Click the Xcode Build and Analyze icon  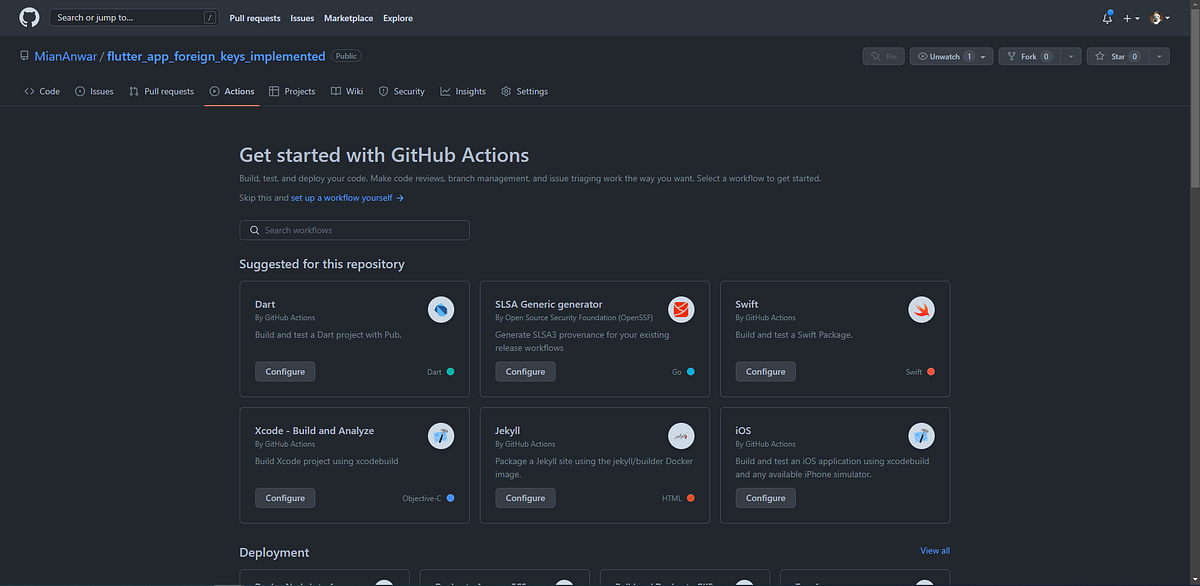click(441, 435)
